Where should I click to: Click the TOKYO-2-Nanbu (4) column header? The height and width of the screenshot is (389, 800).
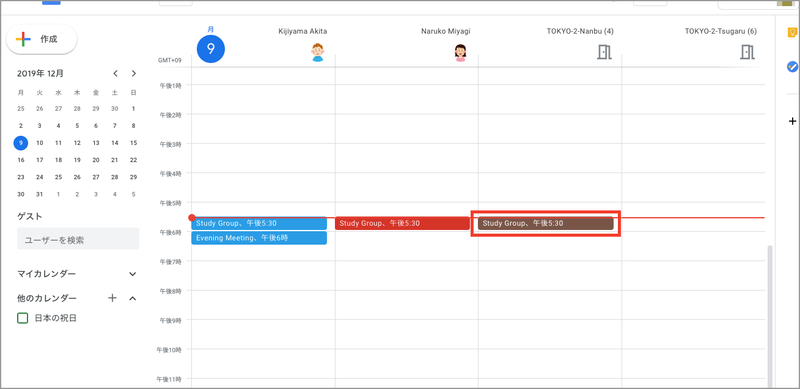tap(580, 31)
